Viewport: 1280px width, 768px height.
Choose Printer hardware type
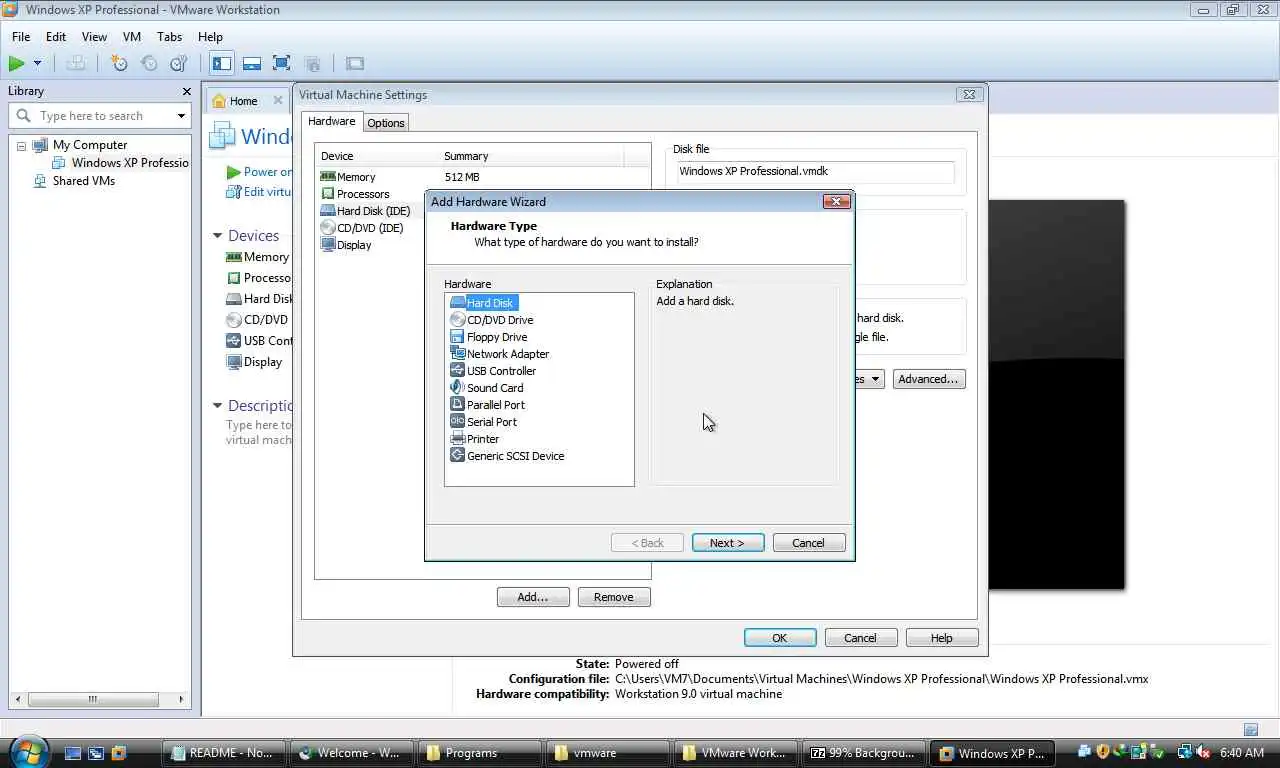coord(474,439)
